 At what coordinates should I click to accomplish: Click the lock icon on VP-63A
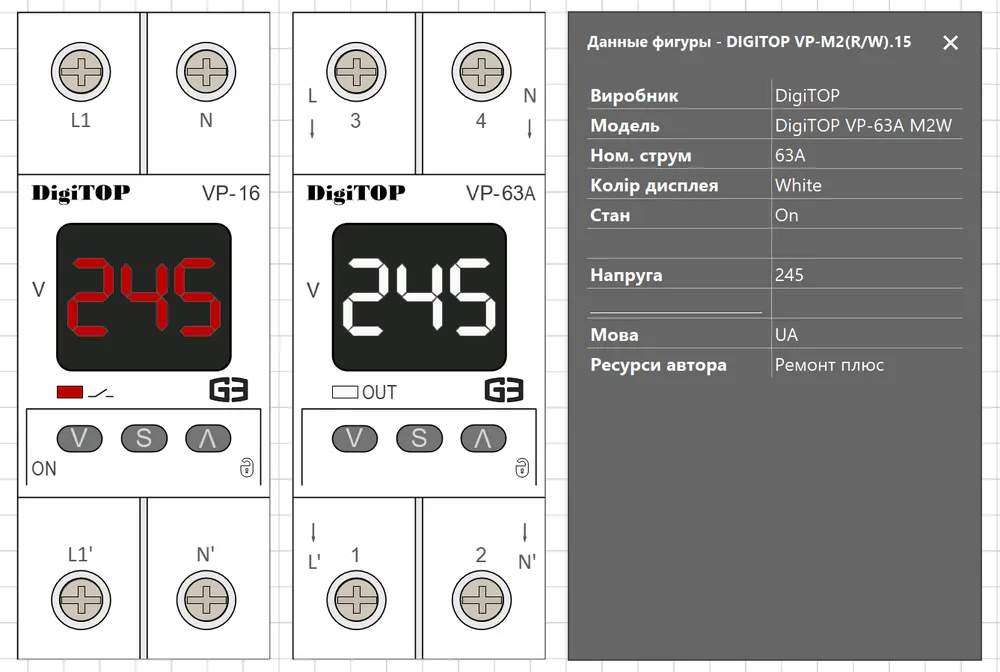[522, 468]
